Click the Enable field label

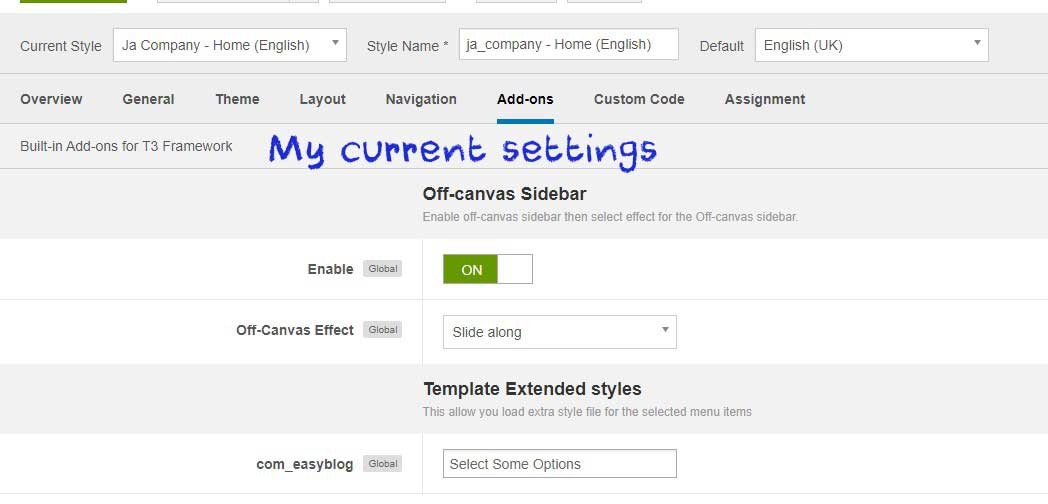pos(330,269)
